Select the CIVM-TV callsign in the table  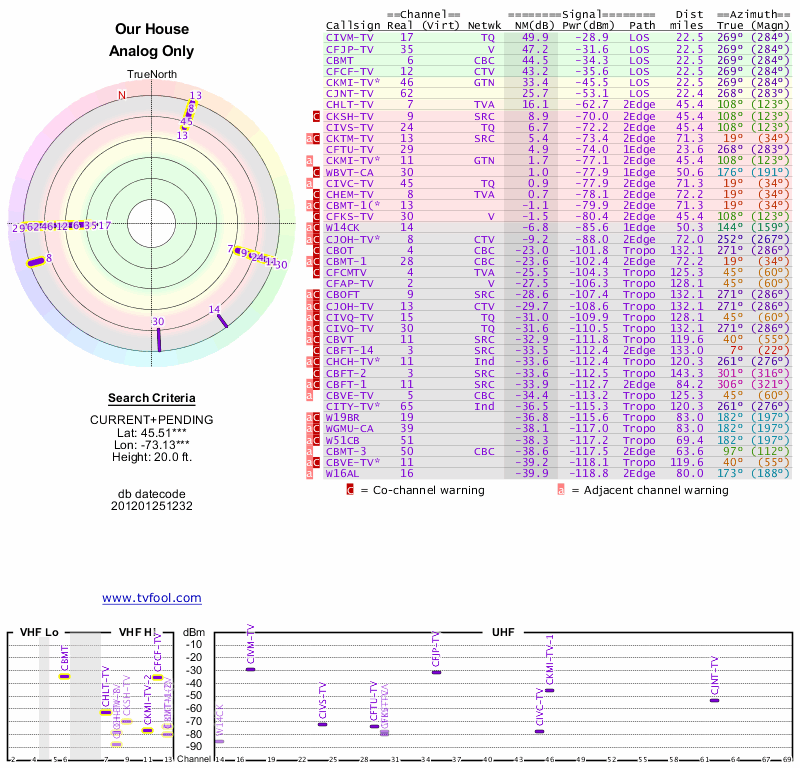[x=350, y=36]
